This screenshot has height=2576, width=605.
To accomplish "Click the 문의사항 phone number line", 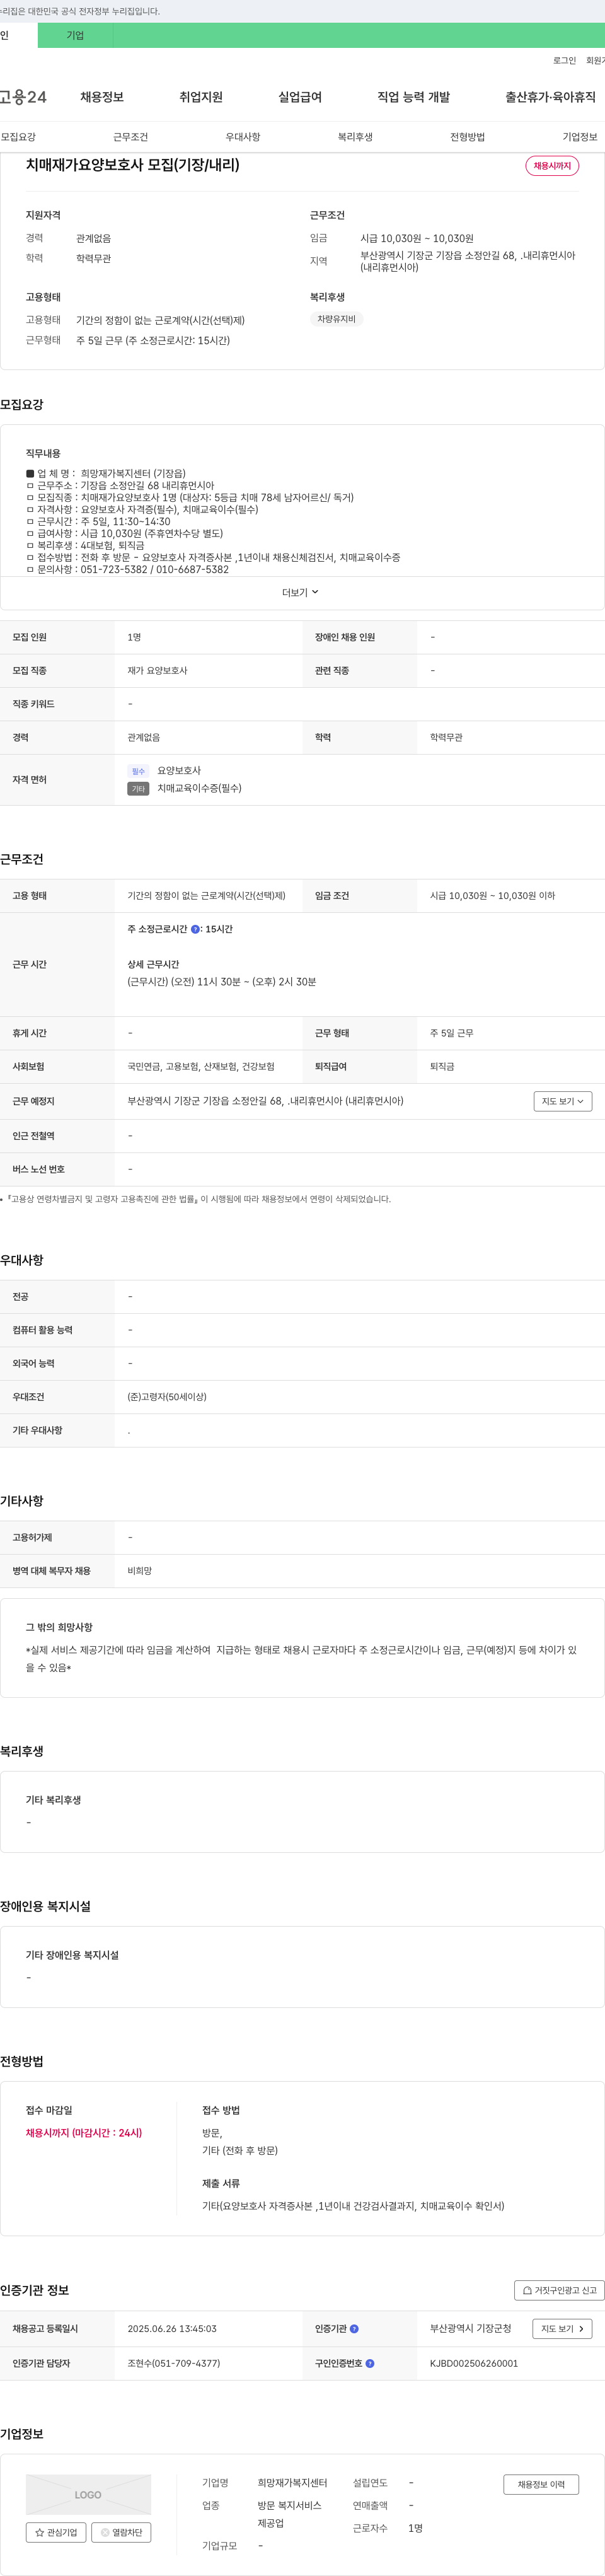I will (x=127, y=570).
